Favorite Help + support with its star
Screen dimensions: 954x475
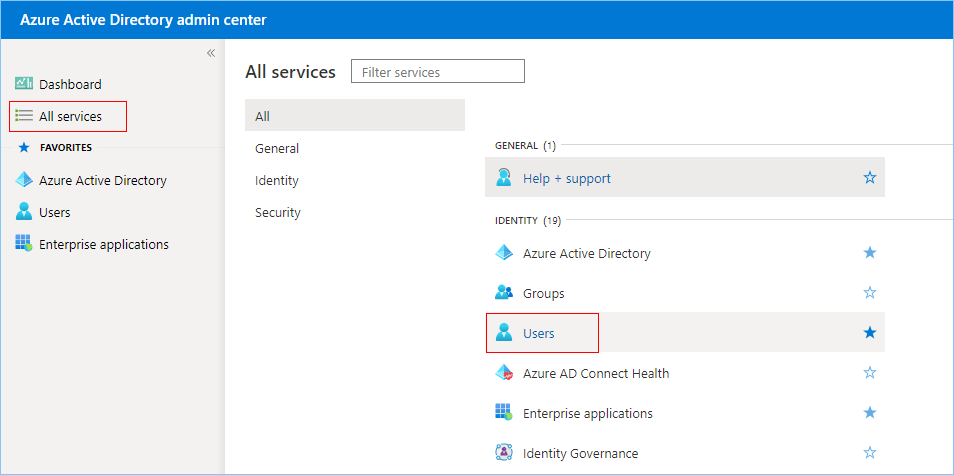[x=870, y=178]
